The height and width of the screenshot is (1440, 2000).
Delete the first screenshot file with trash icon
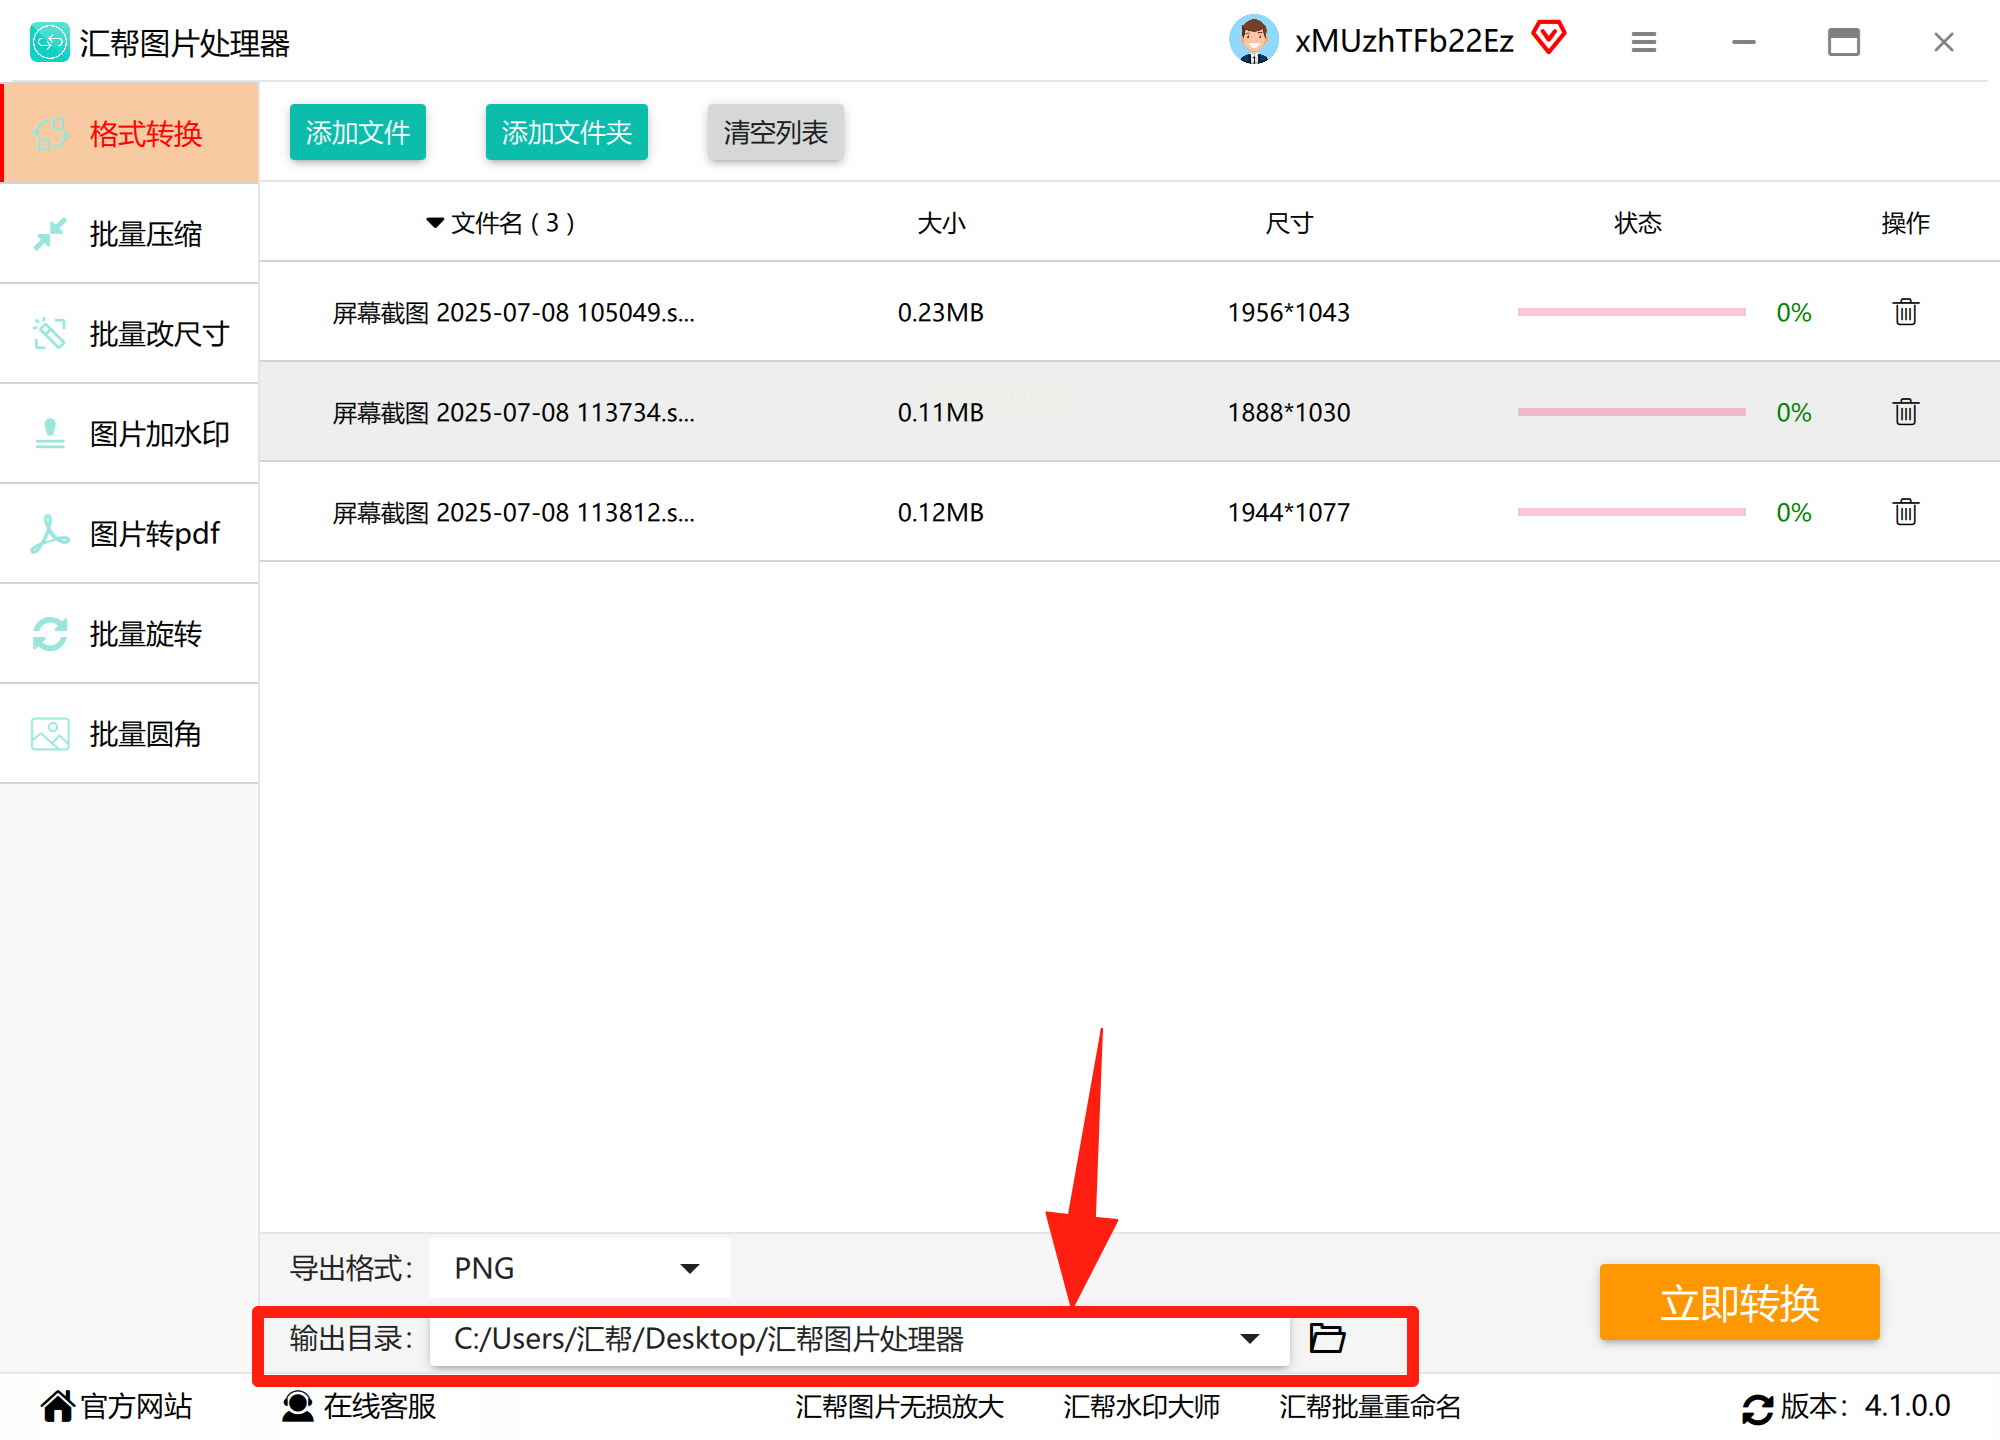(1905, 312)
